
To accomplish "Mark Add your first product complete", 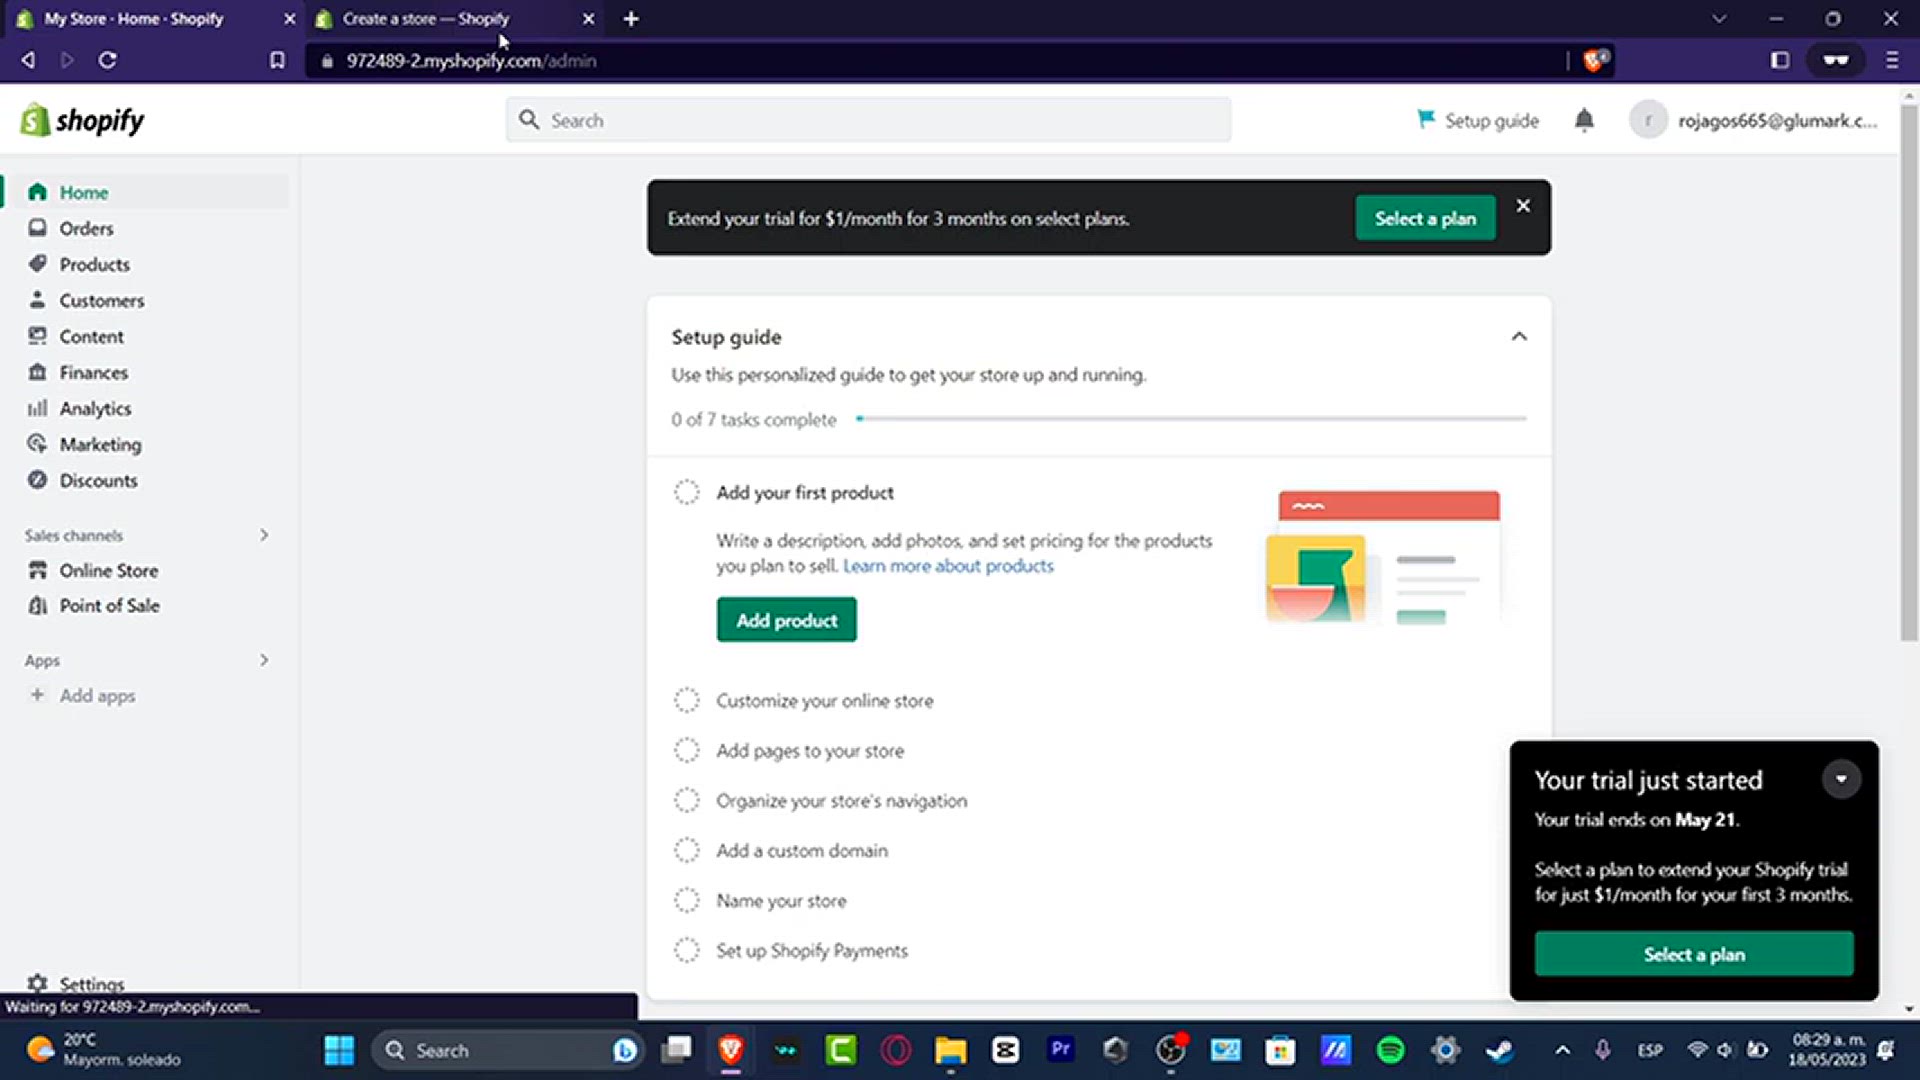I will pyautogui.click(x=687, y=492).
